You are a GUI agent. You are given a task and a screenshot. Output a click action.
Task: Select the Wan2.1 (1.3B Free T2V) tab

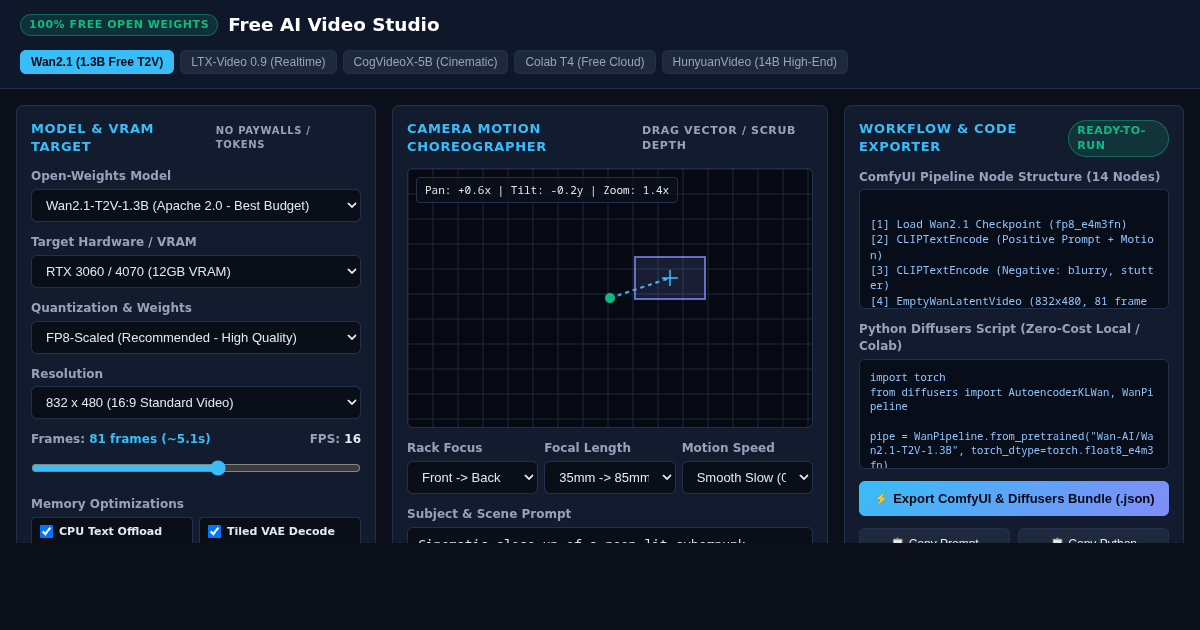[x=97, y=62]
